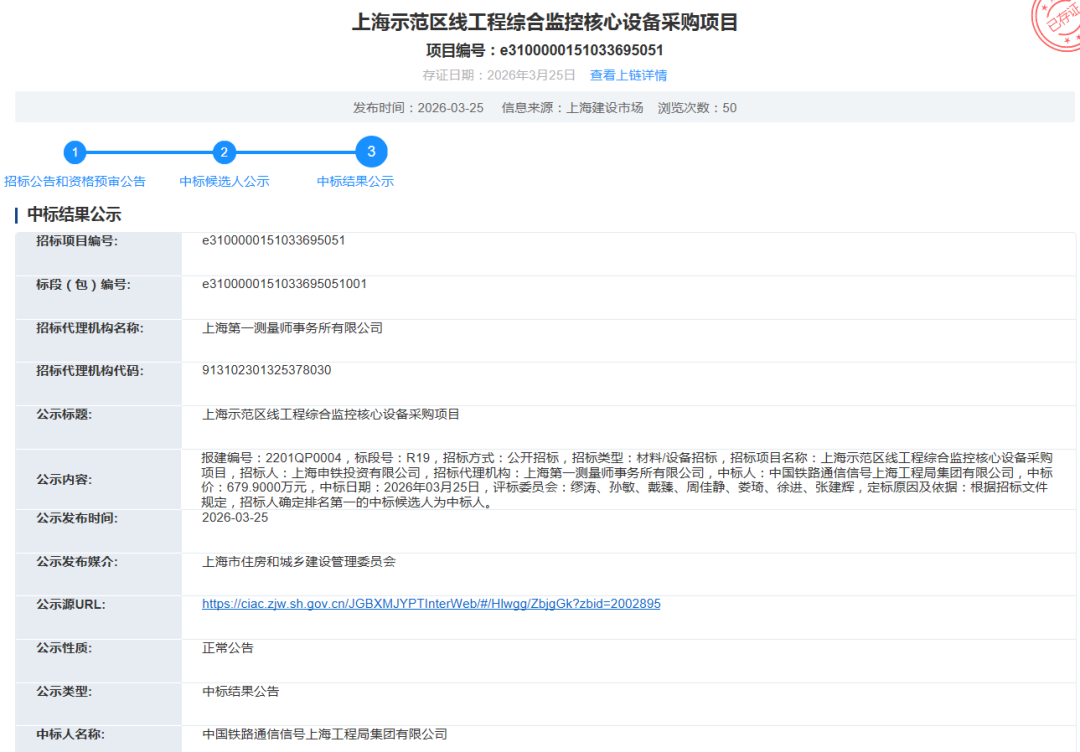Screen dimensions: 1080x752
Task: Open step 2 circle in progress bar
Action: pyautogui.click(x=224, y=152)
